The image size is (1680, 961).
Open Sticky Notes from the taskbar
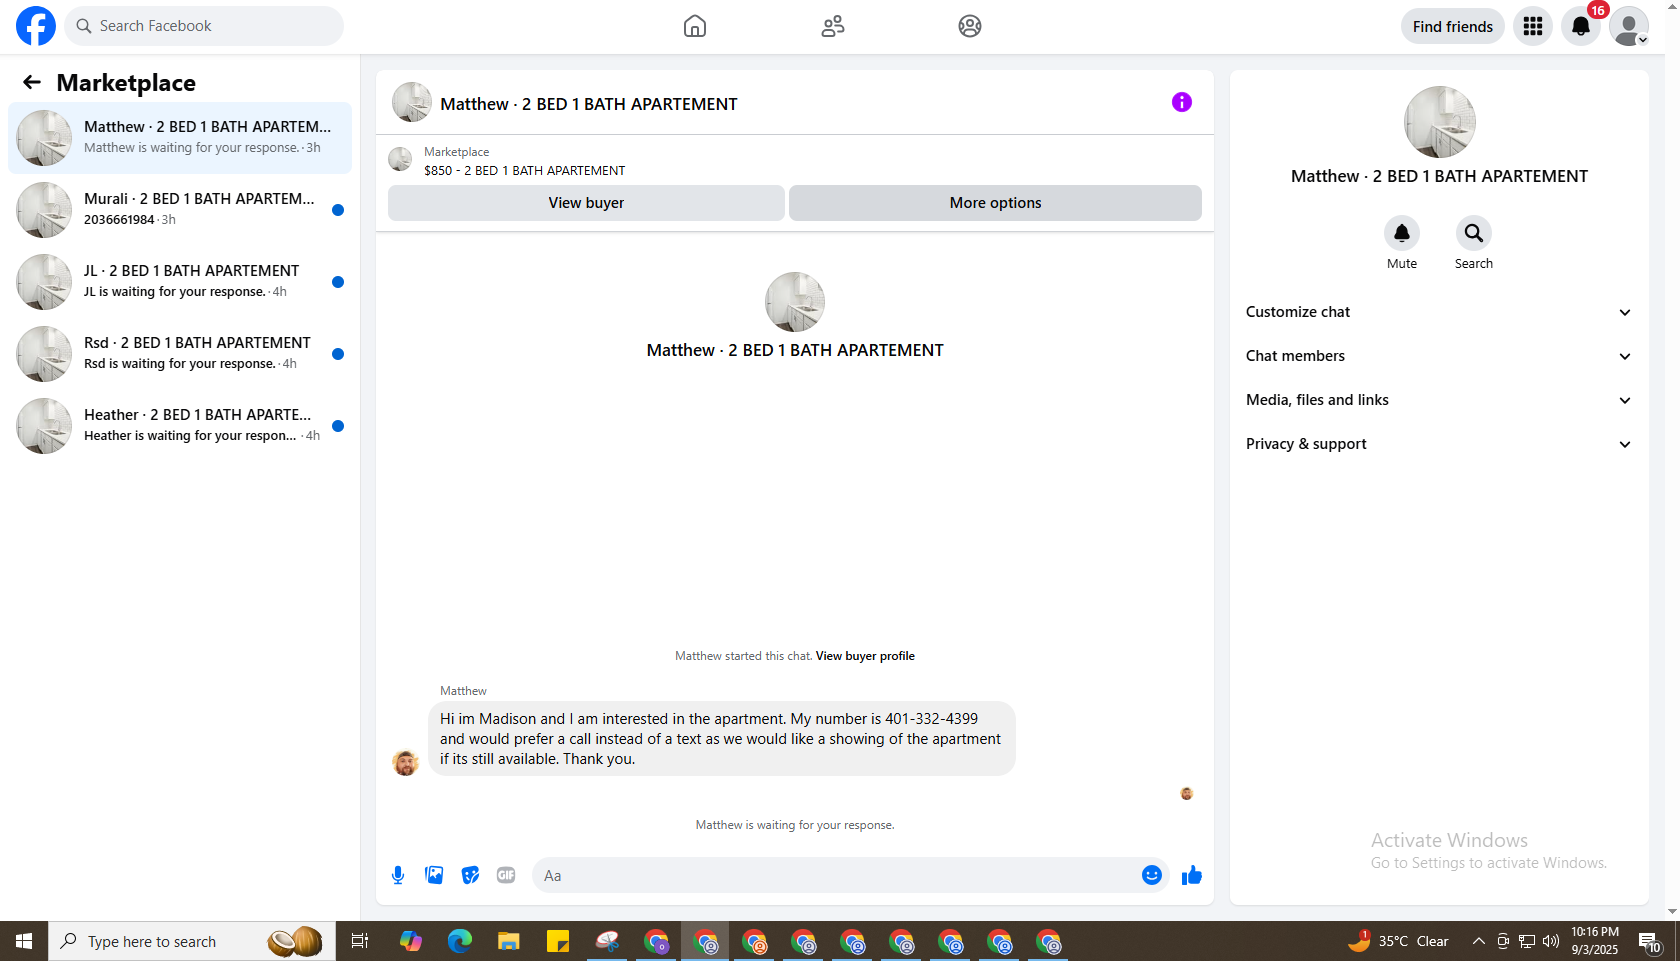558,941
